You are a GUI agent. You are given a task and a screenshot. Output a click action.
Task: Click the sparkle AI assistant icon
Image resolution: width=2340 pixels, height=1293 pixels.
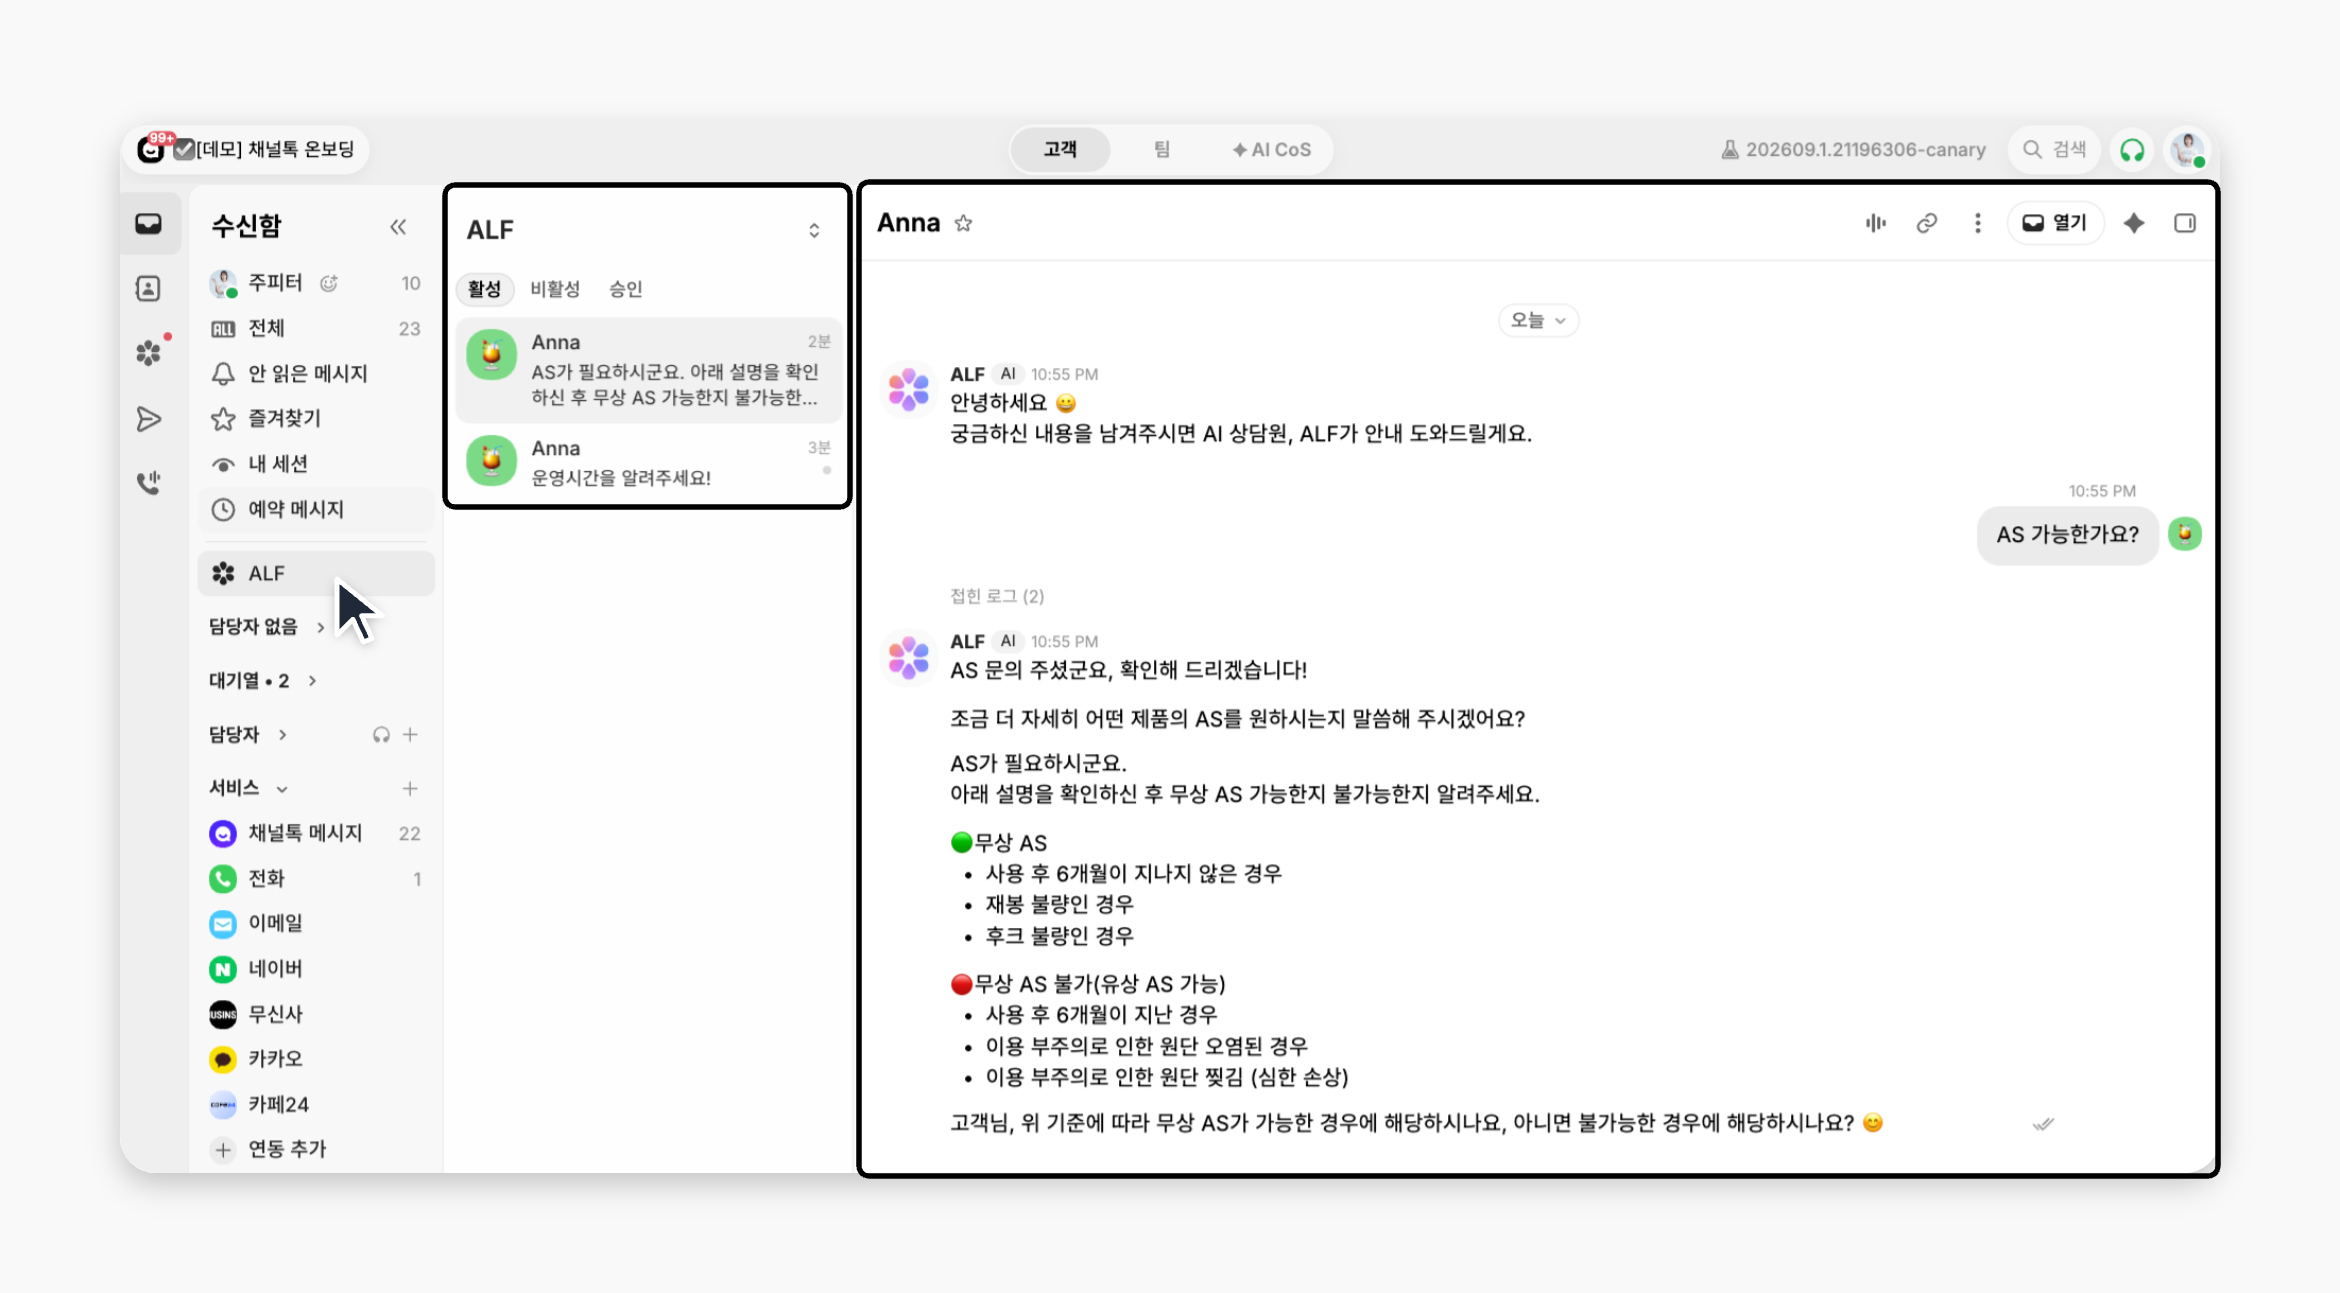coord(2134,223)
